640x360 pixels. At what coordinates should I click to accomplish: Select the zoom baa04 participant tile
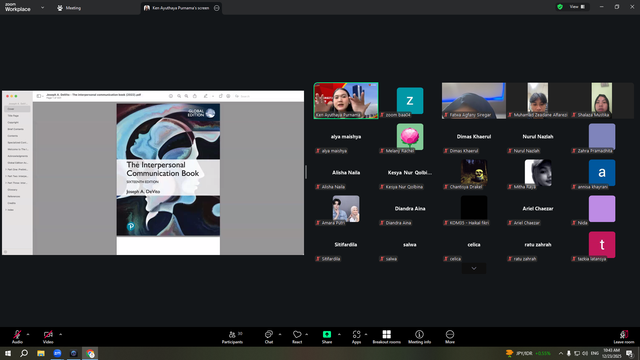click(x=410, y=100)
